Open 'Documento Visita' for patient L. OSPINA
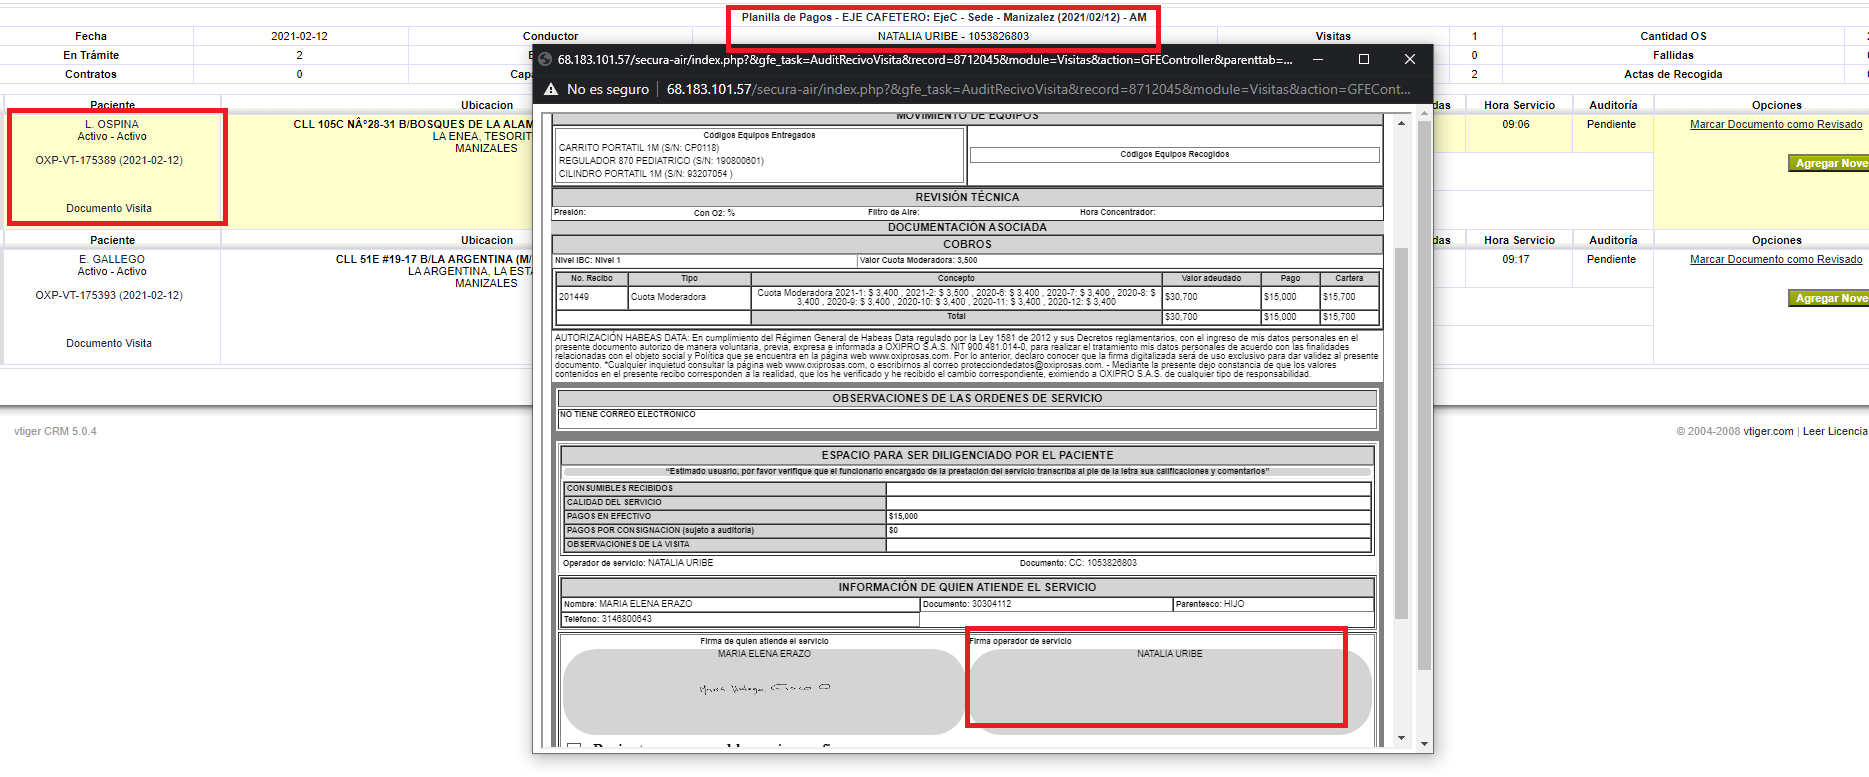The height and width of the screenshot is (777, 1869). click(x=109, y=208)
